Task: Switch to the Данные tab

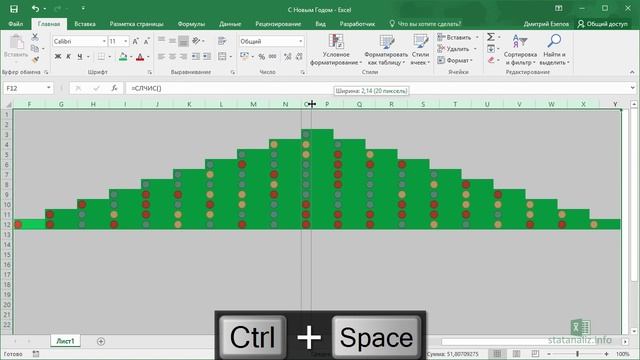Action: [230, 24]
